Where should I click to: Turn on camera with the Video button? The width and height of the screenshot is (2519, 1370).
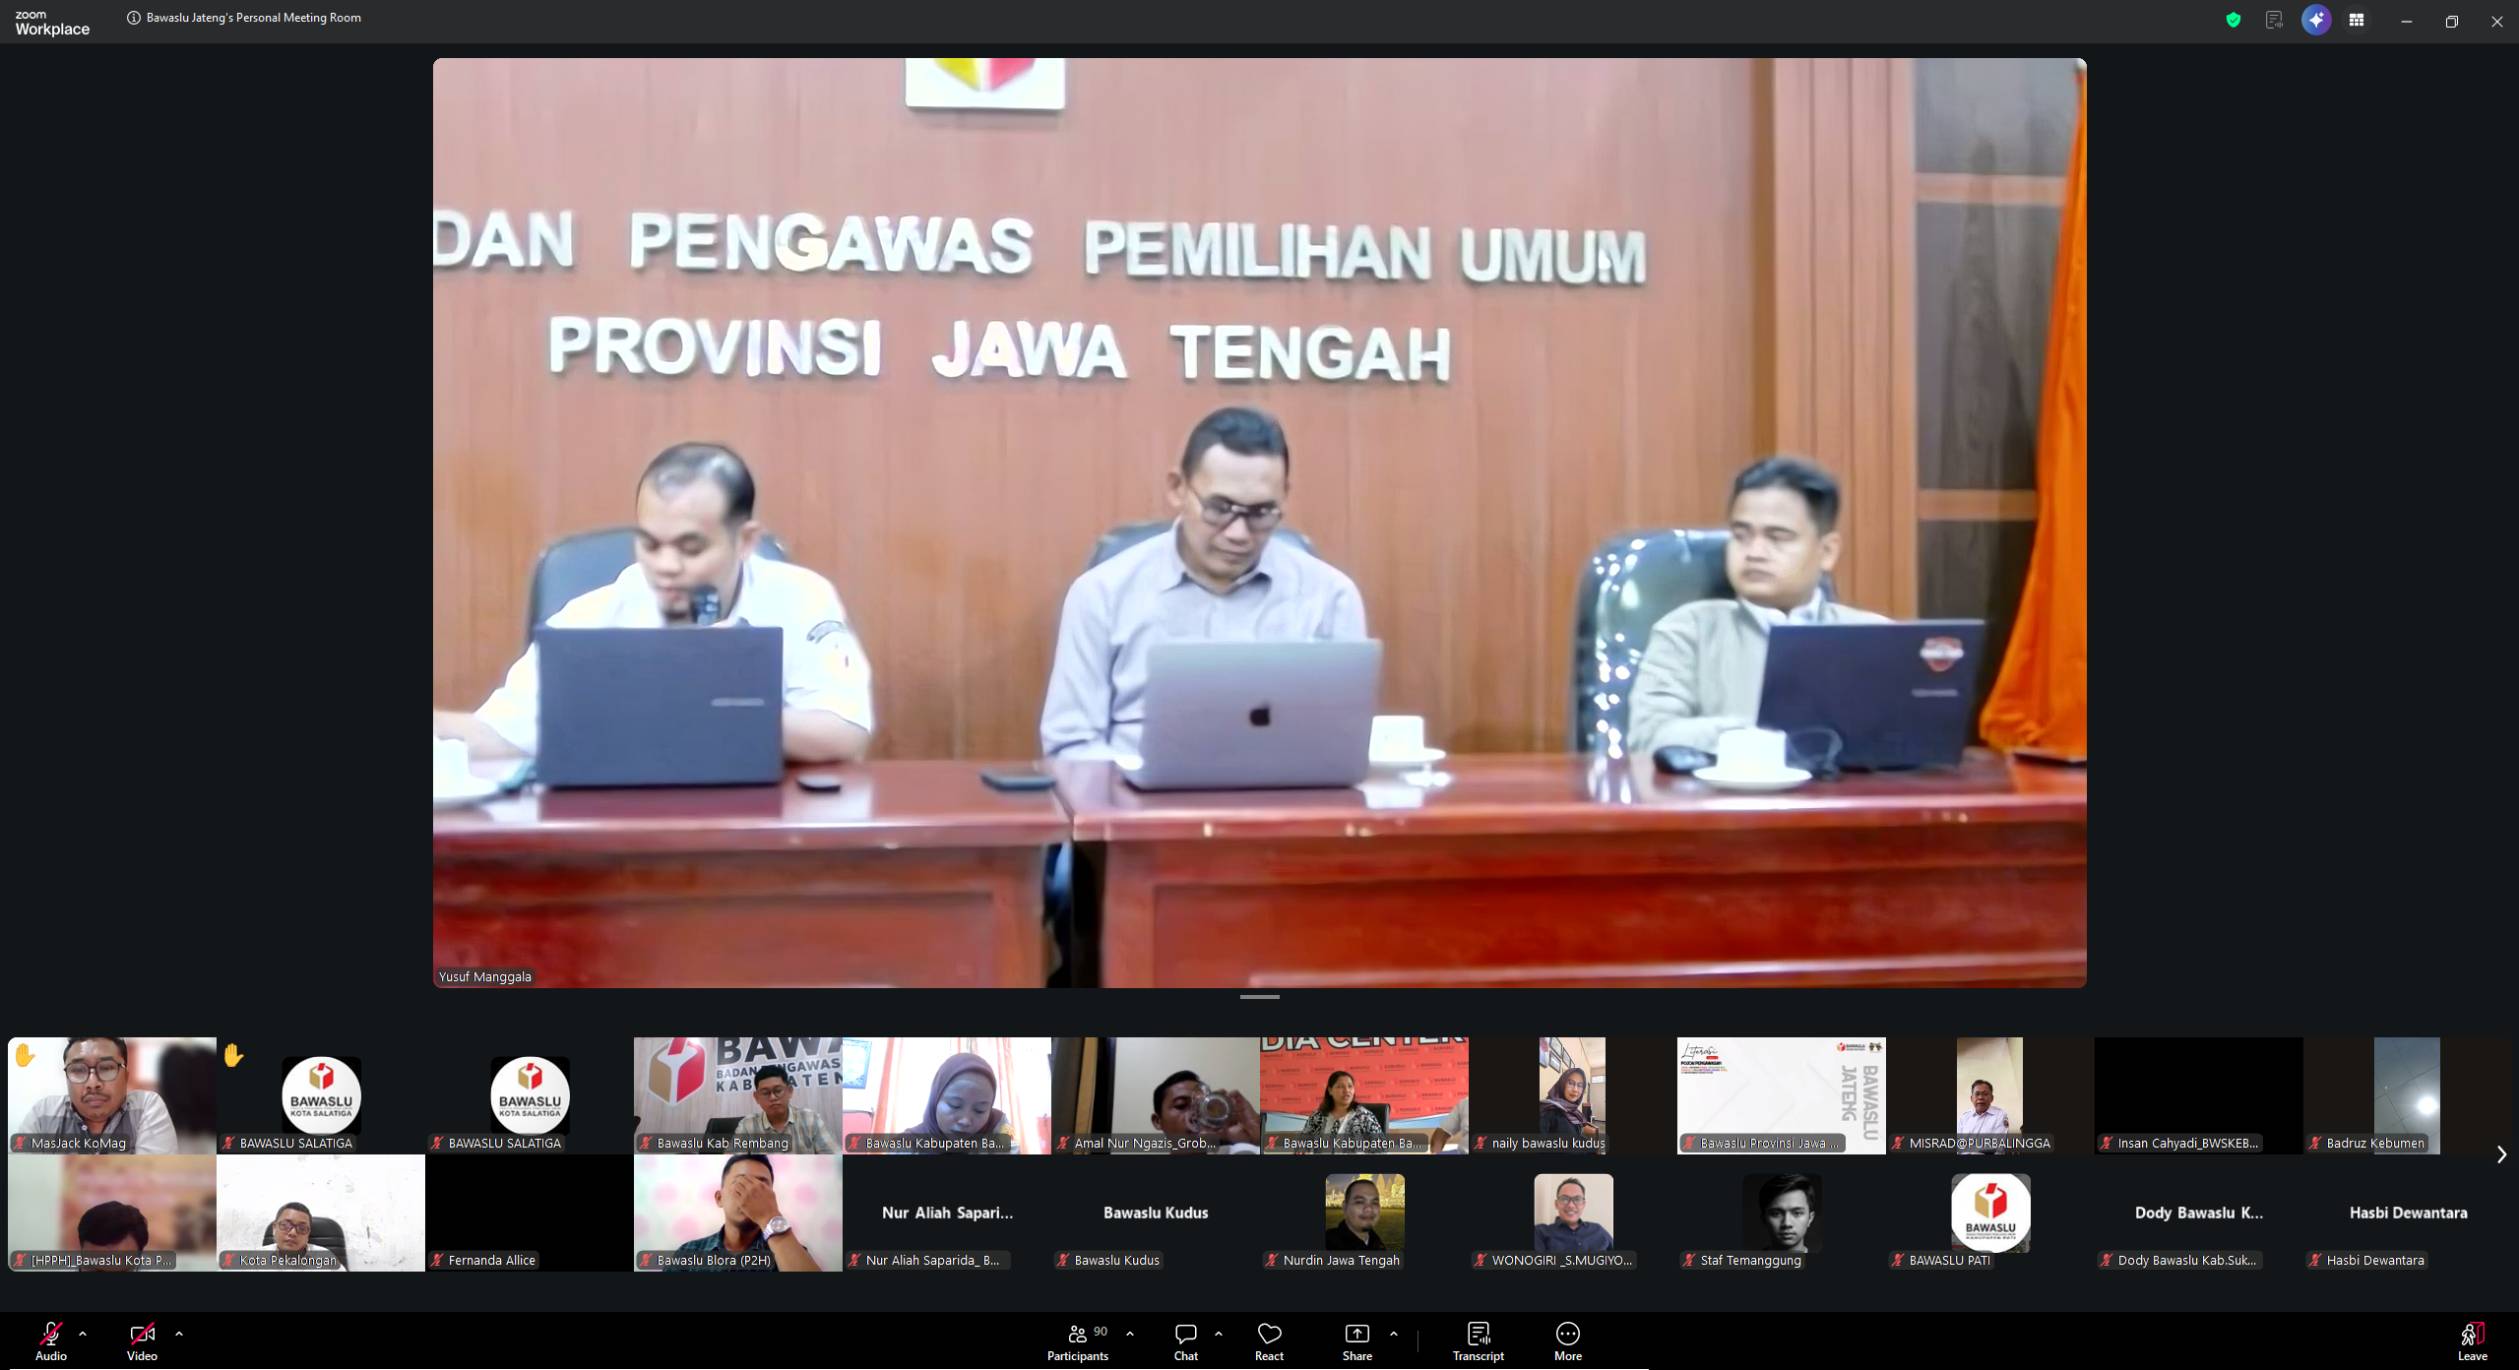pos(142,1341)
